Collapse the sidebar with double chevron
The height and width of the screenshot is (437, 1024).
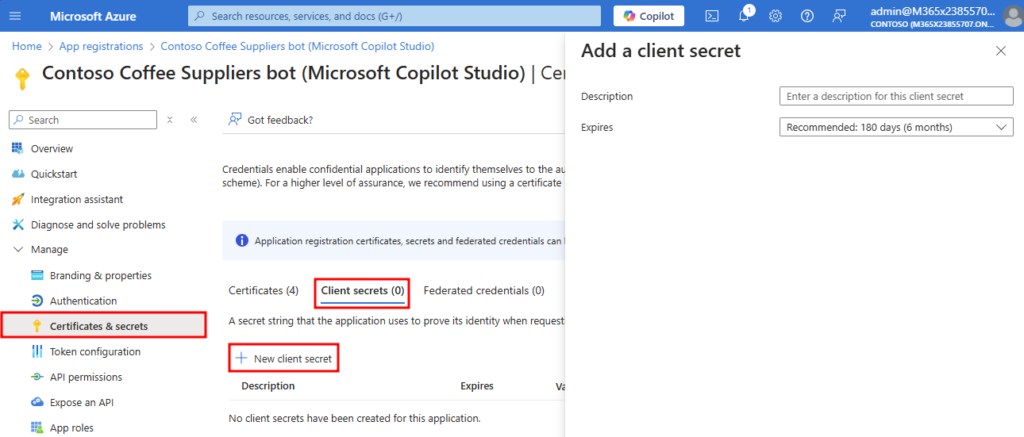(193, 120)
